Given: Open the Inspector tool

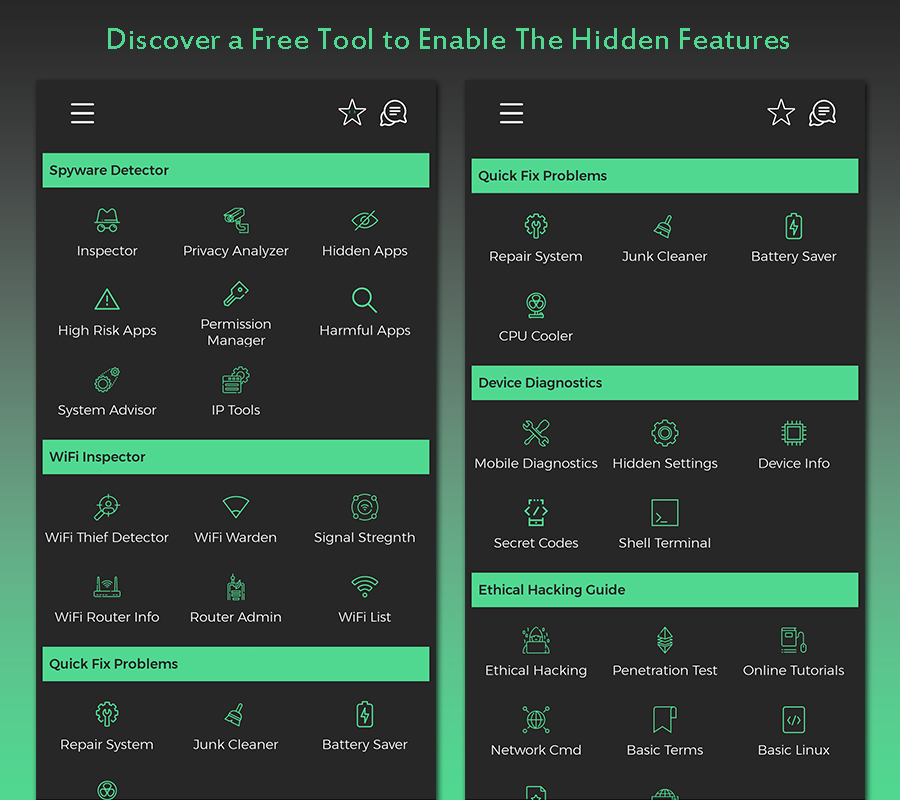Looking at the screenshot, I should tap(107, 233).
